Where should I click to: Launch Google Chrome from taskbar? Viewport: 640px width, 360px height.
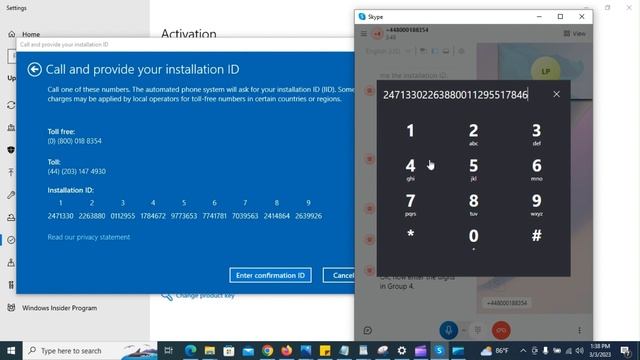click(267, 351)
